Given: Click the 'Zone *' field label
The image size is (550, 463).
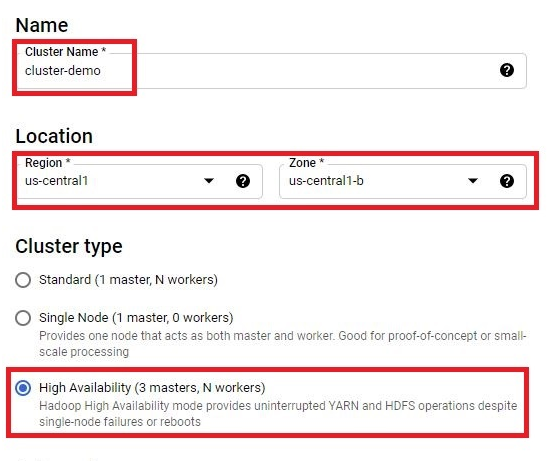Looking at the screenshot, I should tap(306, 163).
